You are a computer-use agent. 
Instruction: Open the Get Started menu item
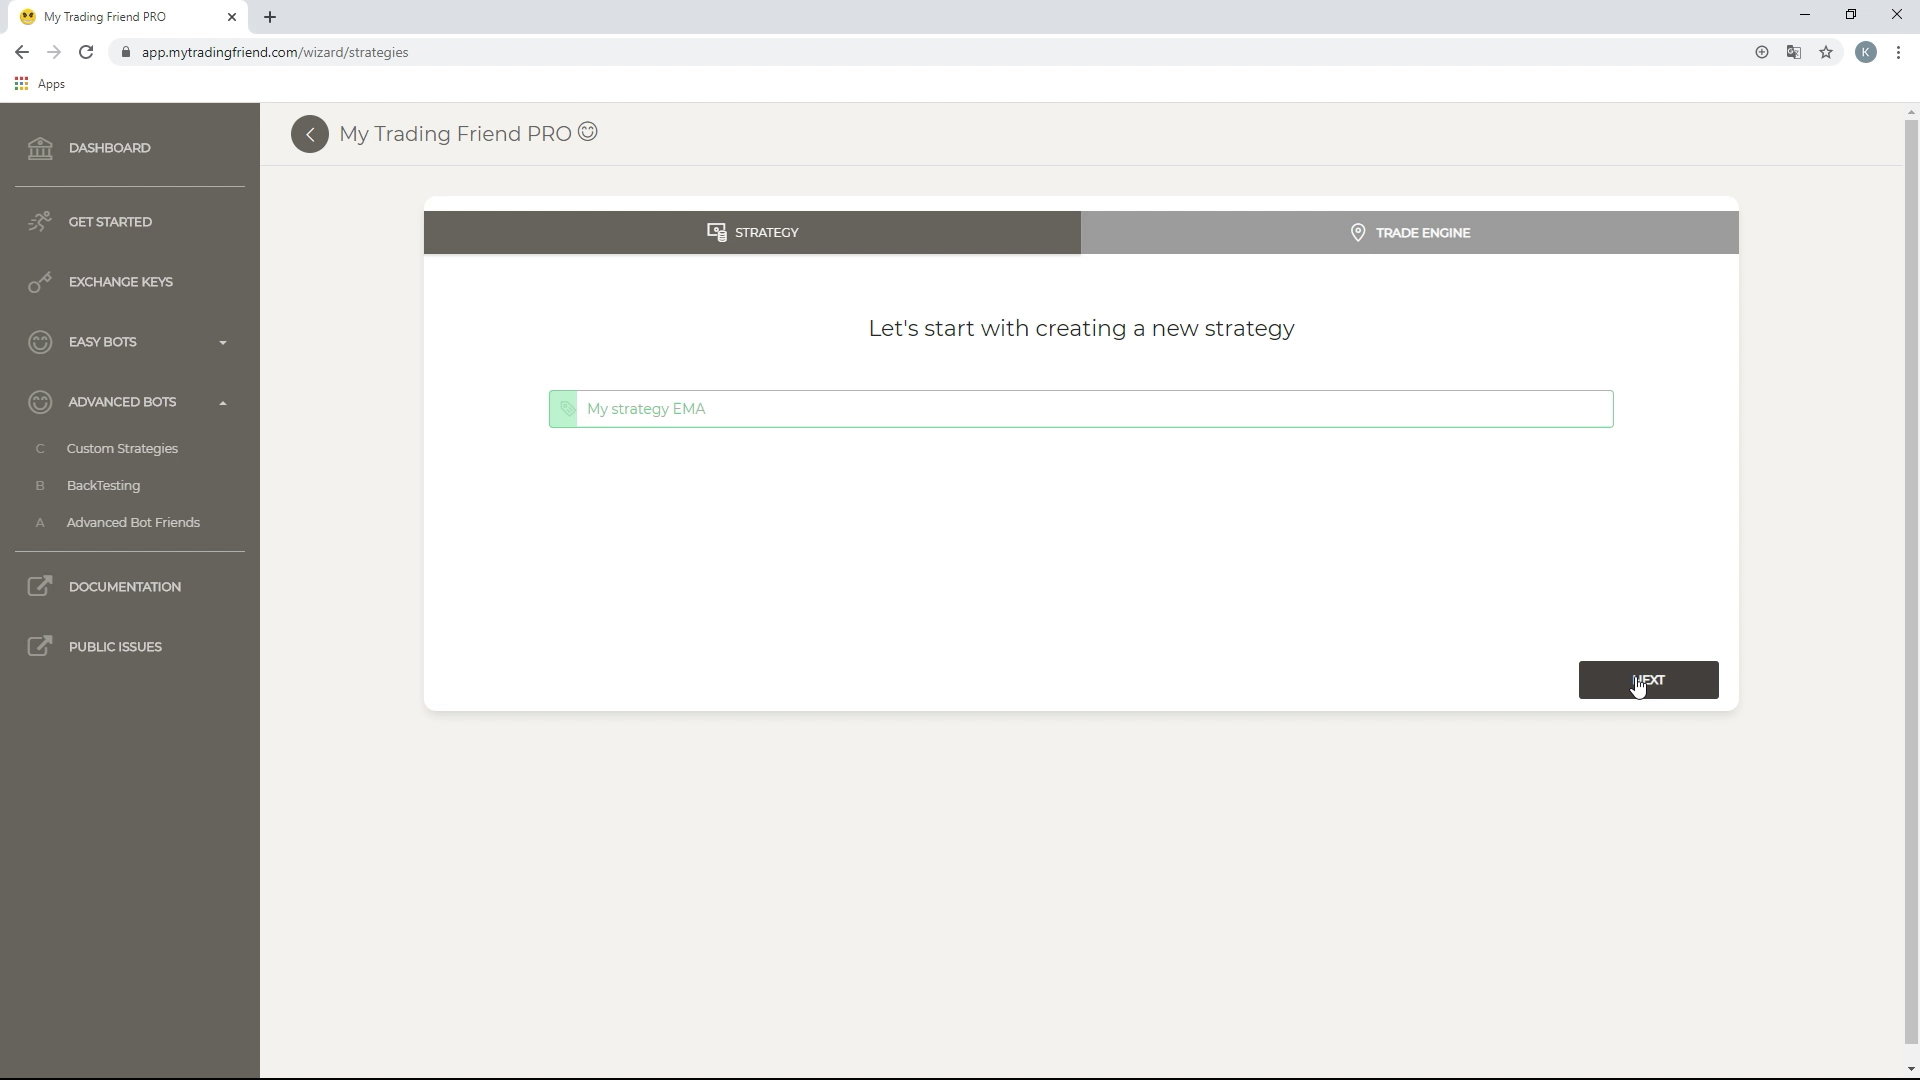130,222
